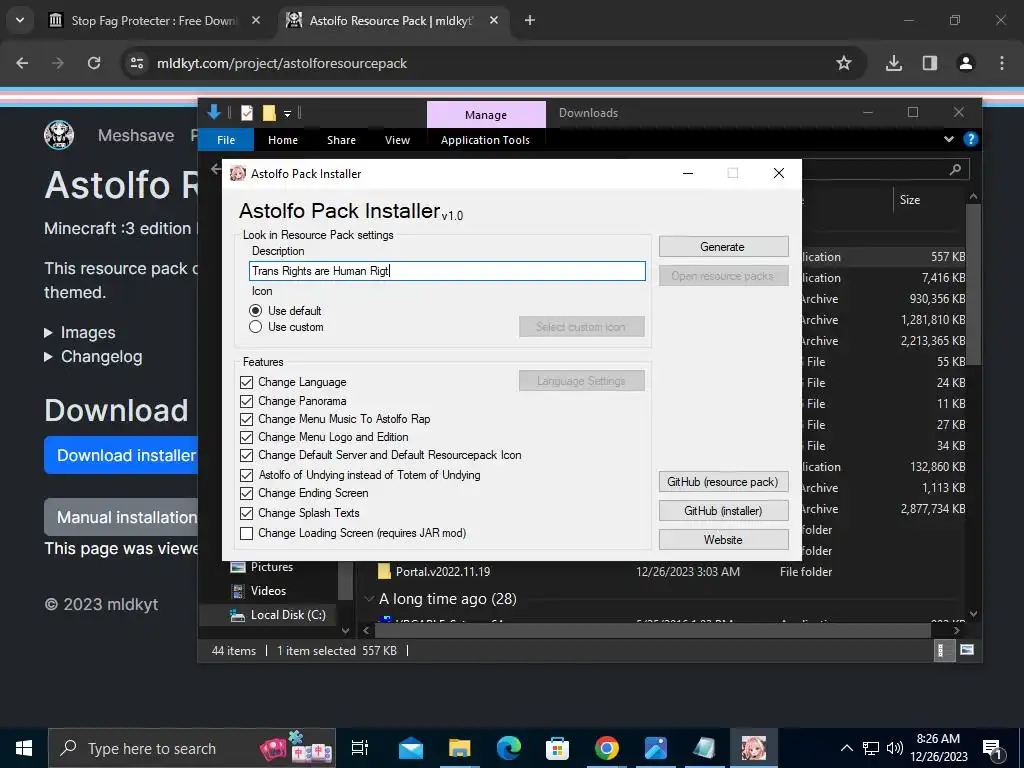Click the blue down-arrow icon in Explorer title bar
The width and height of the screenshot is (1024, 768).
(x=214, y=112)
